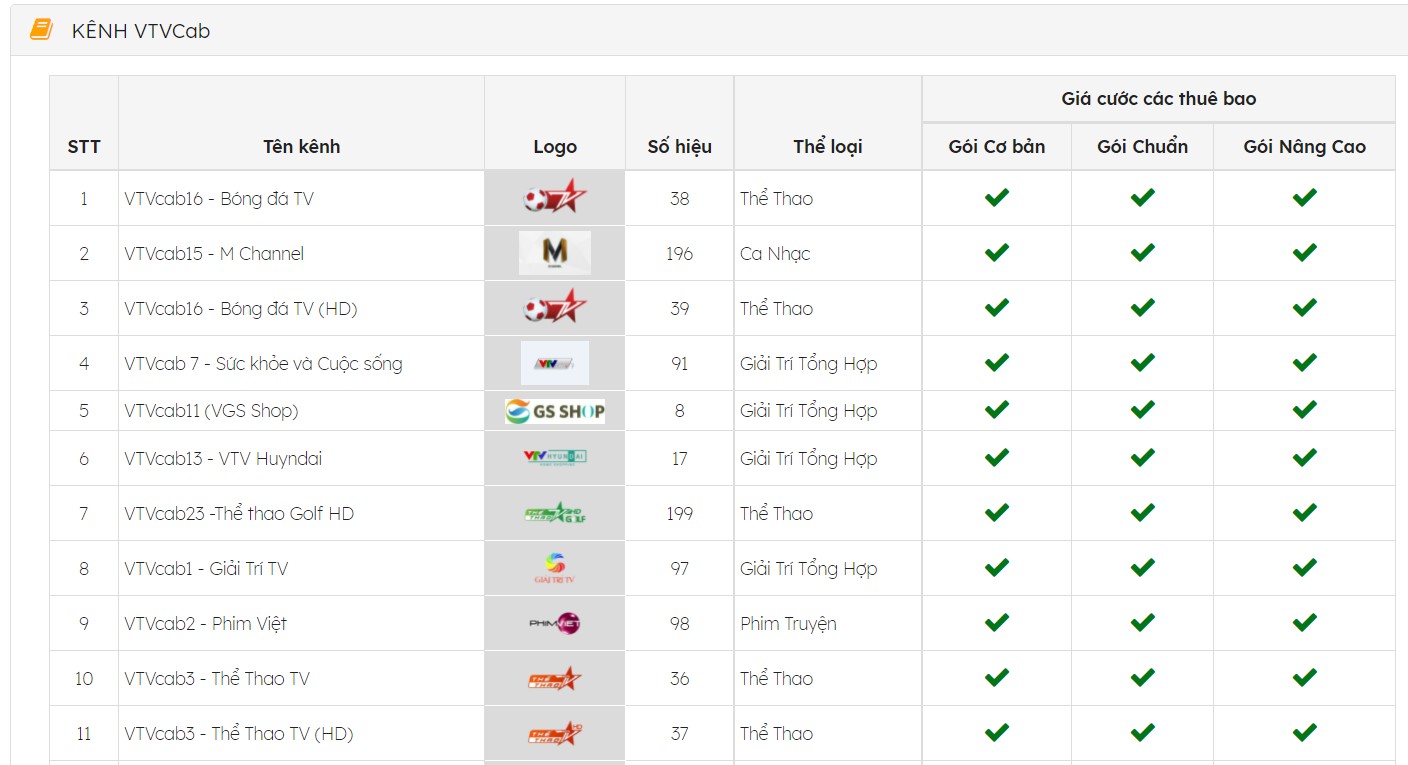The height and width of the screenshot is (765, 1408).
Task: Click the Phim Việt logo
Action: coord(555,623)
